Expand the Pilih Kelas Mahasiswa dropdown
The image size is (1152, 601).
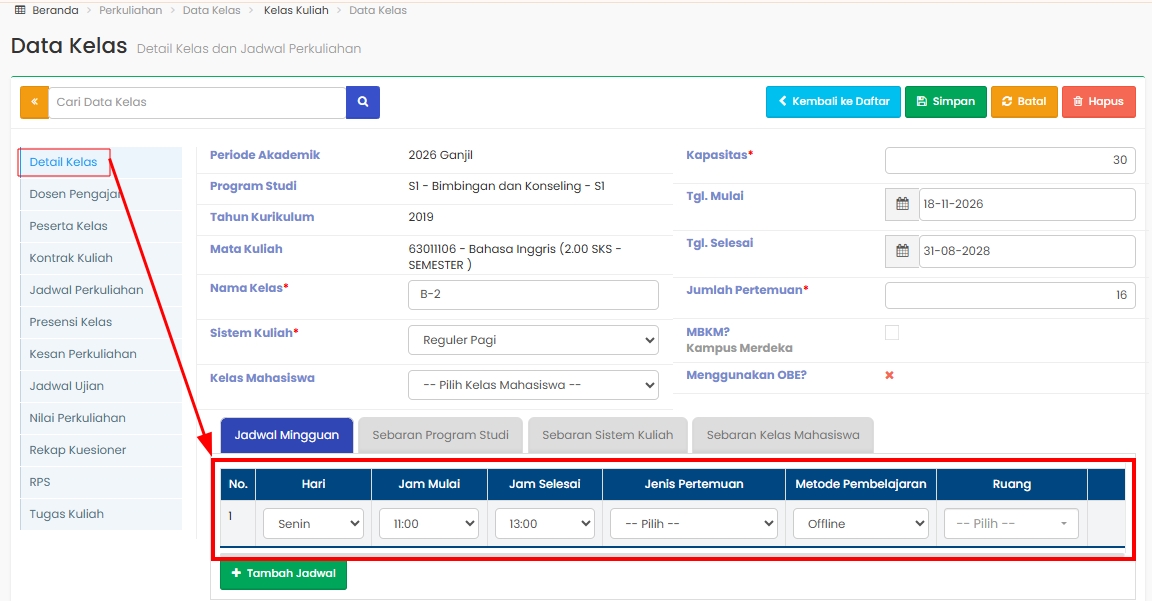coord(533,385)
